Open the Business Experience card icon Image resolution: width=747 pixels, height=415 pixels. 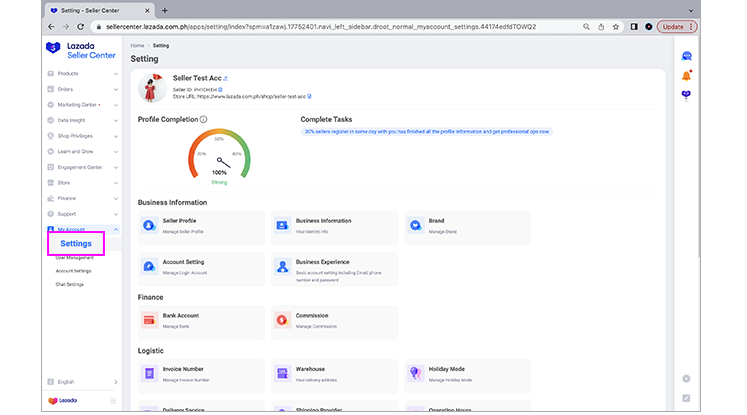(x=283, y=266)
